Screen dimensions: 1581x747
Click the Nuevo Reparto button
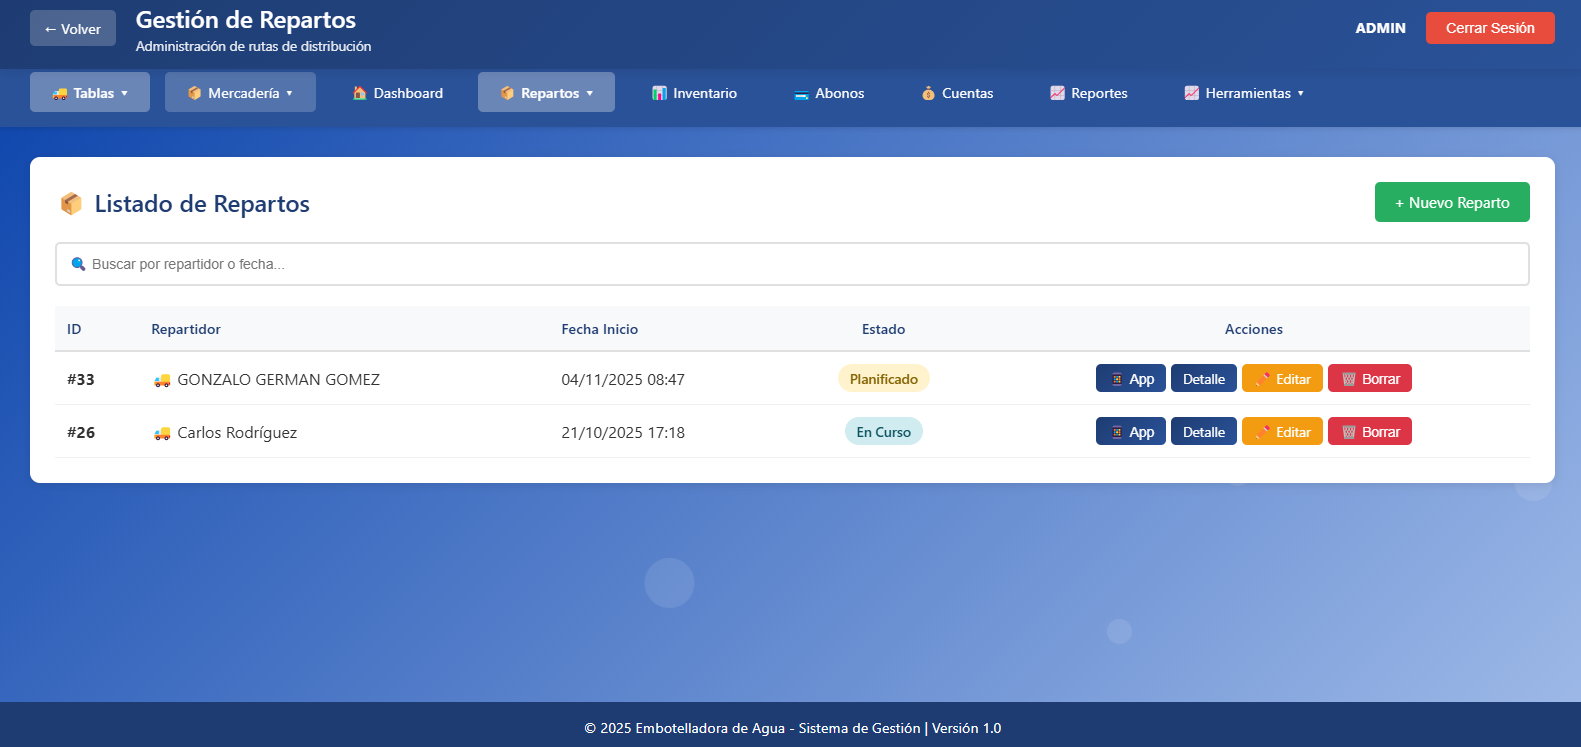[1451, 202]
